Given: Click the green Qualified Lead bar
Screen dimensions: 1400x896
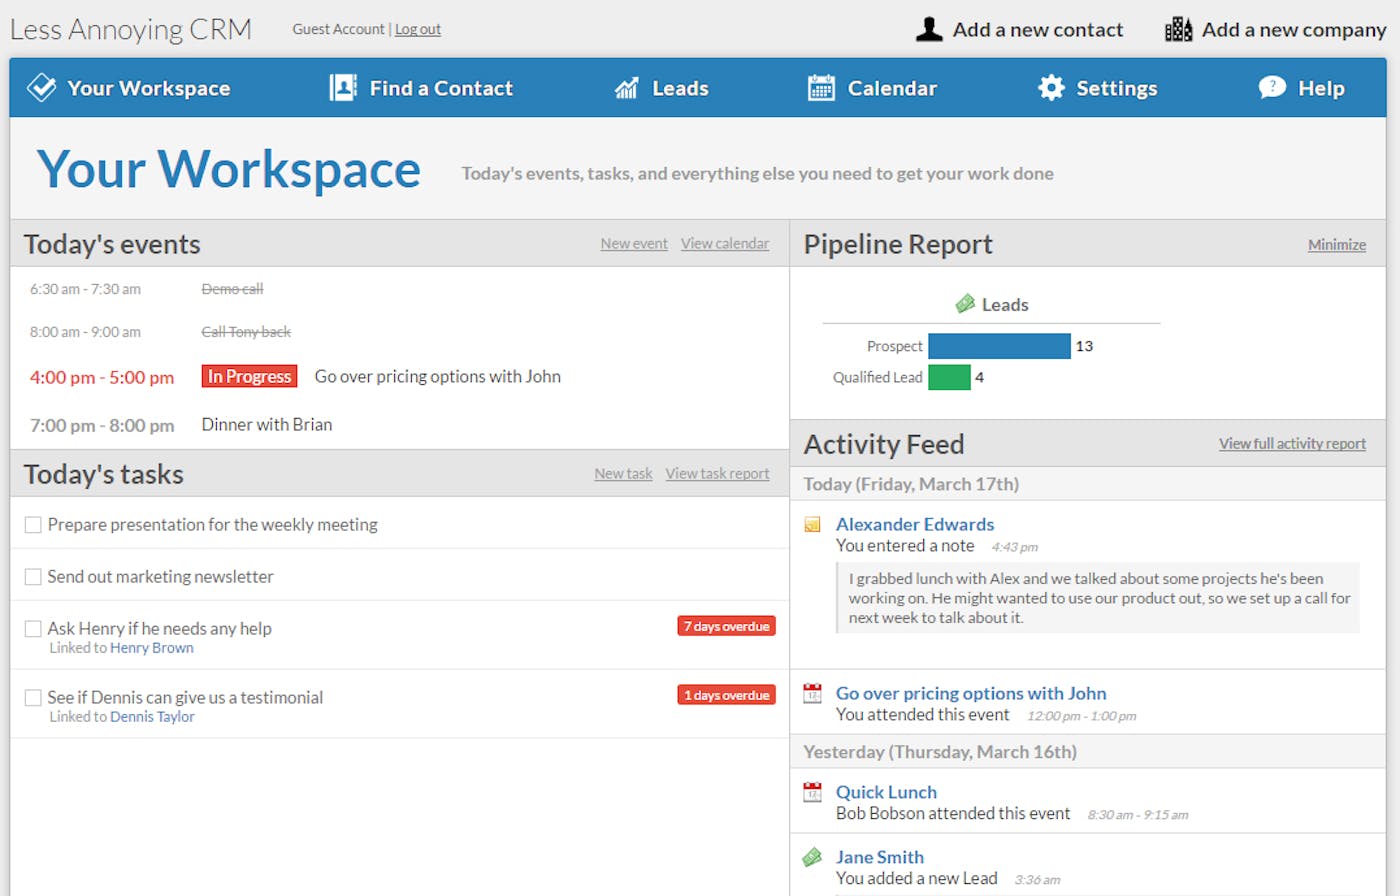Looking at the screenshot, I should click(949, 377).
